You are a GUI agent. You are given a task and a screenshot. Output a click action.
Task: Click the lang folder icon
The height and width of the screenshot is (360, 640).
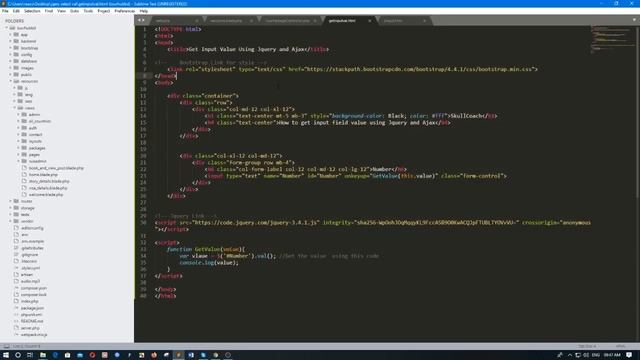(x=20, y=94)
